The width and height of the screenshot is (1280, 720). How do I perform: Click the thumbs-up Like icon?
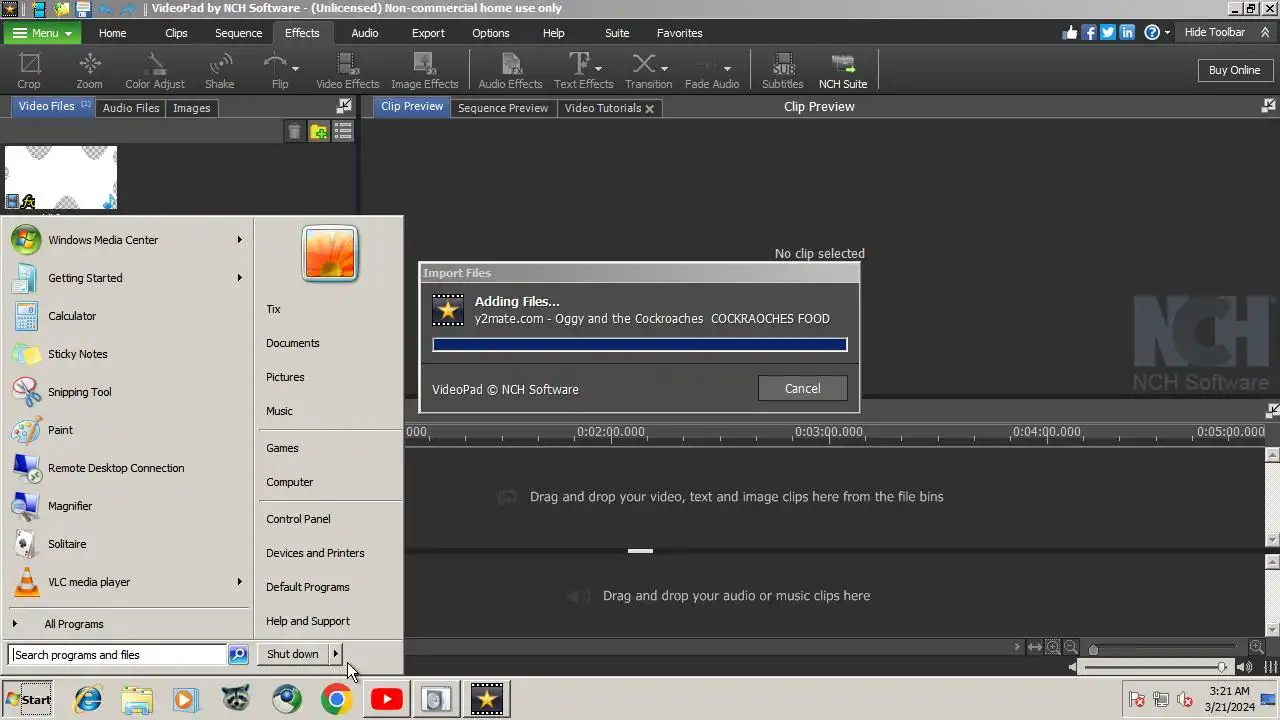tap(1071, 32)
